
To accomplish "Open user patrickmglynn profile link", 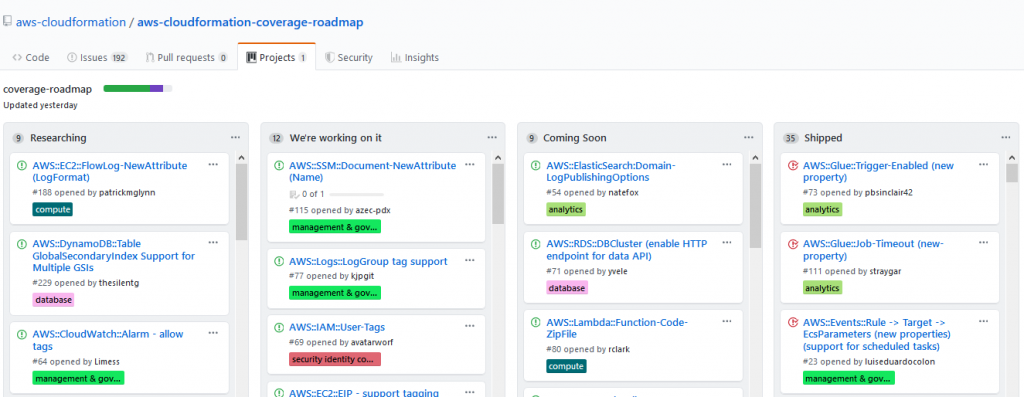I will click(x=127, y=193).
